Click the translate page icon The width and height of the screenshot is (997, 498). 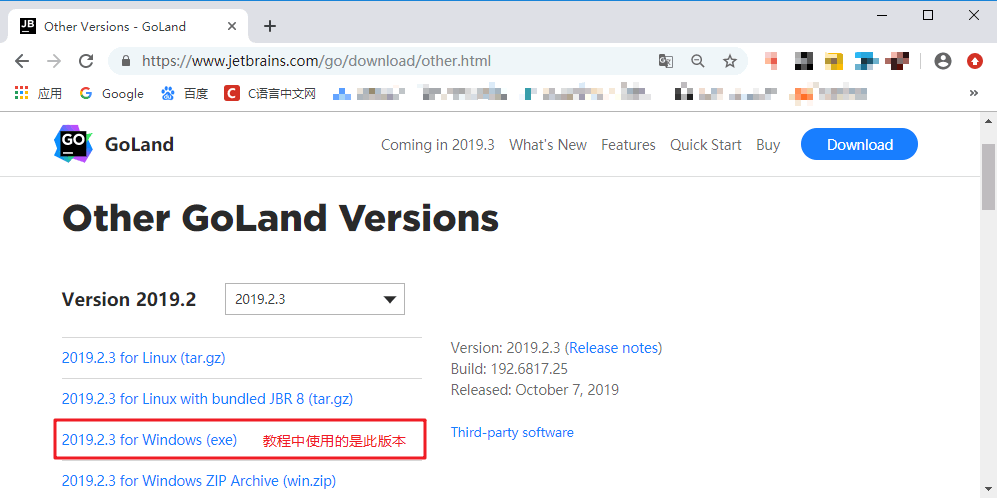(x=666, y=61)
